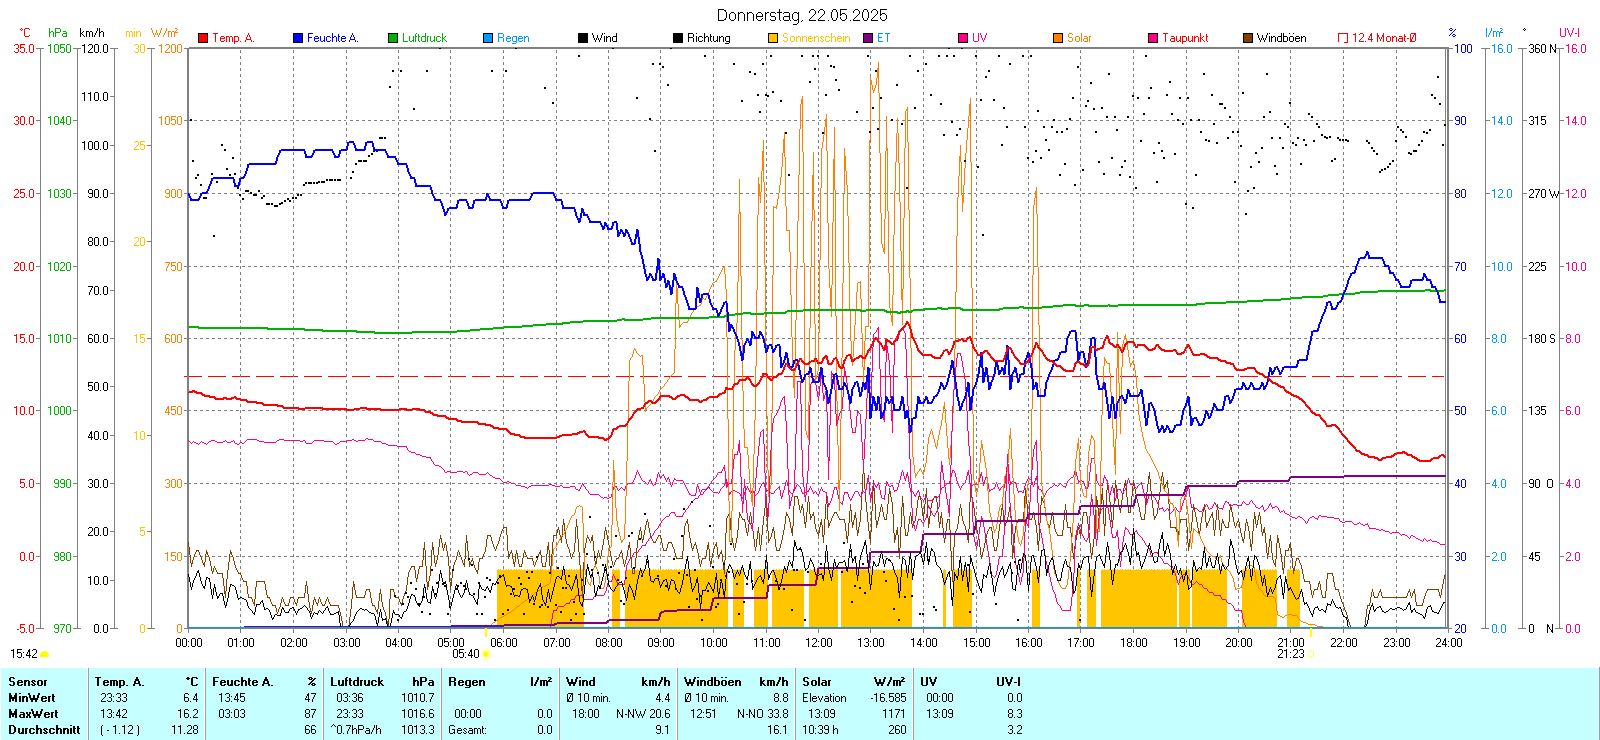Click the red Temp. A. legend square
The width and height of the screenshot is (1600, 740).
point(203,38)
